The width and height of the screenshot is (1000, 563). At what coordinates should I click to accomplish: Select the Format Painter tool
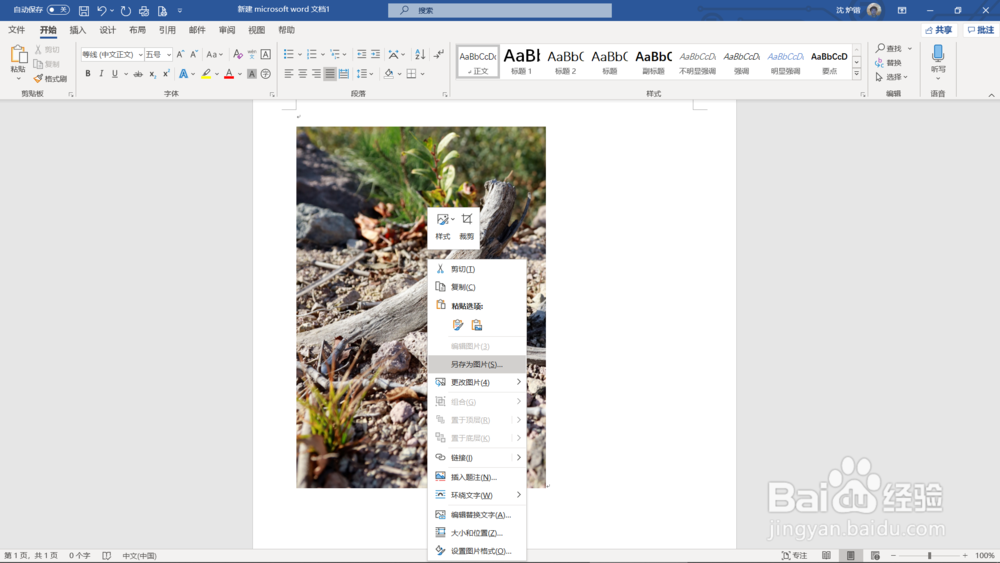point(50,78)
